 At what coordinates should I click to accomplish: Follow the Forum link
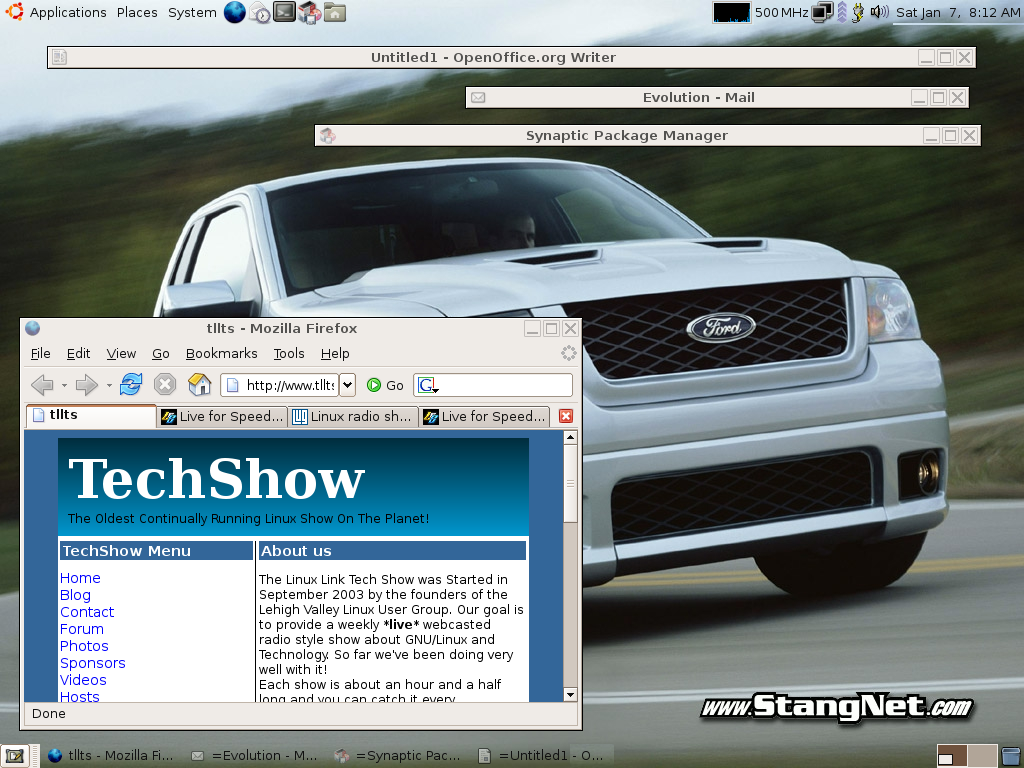pos(82,629)
